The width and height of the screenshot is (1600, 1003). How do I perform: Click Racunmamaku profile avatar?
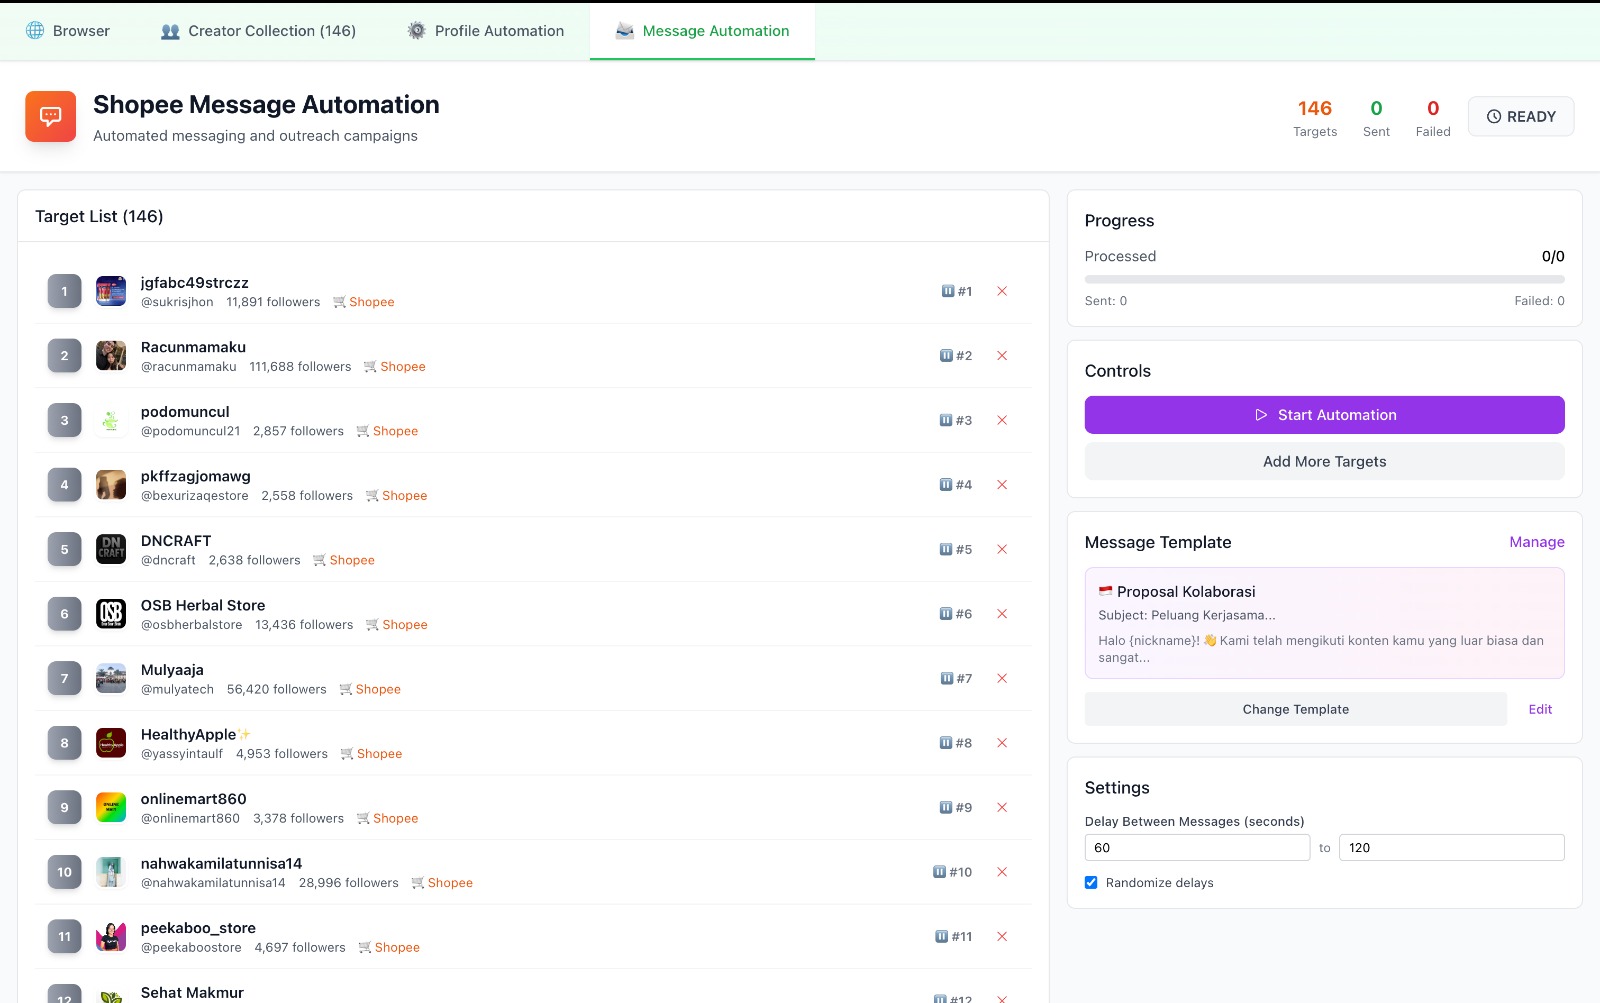(111, 356)
